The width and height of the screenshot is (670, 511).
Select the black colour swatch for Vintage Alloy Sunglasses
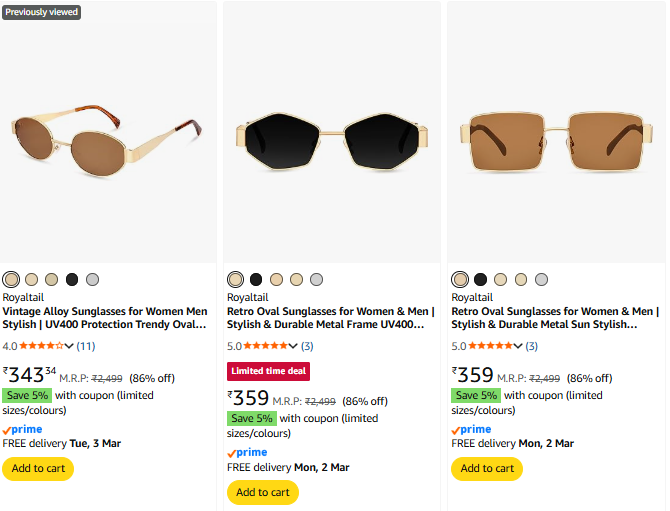pos(72,279)
